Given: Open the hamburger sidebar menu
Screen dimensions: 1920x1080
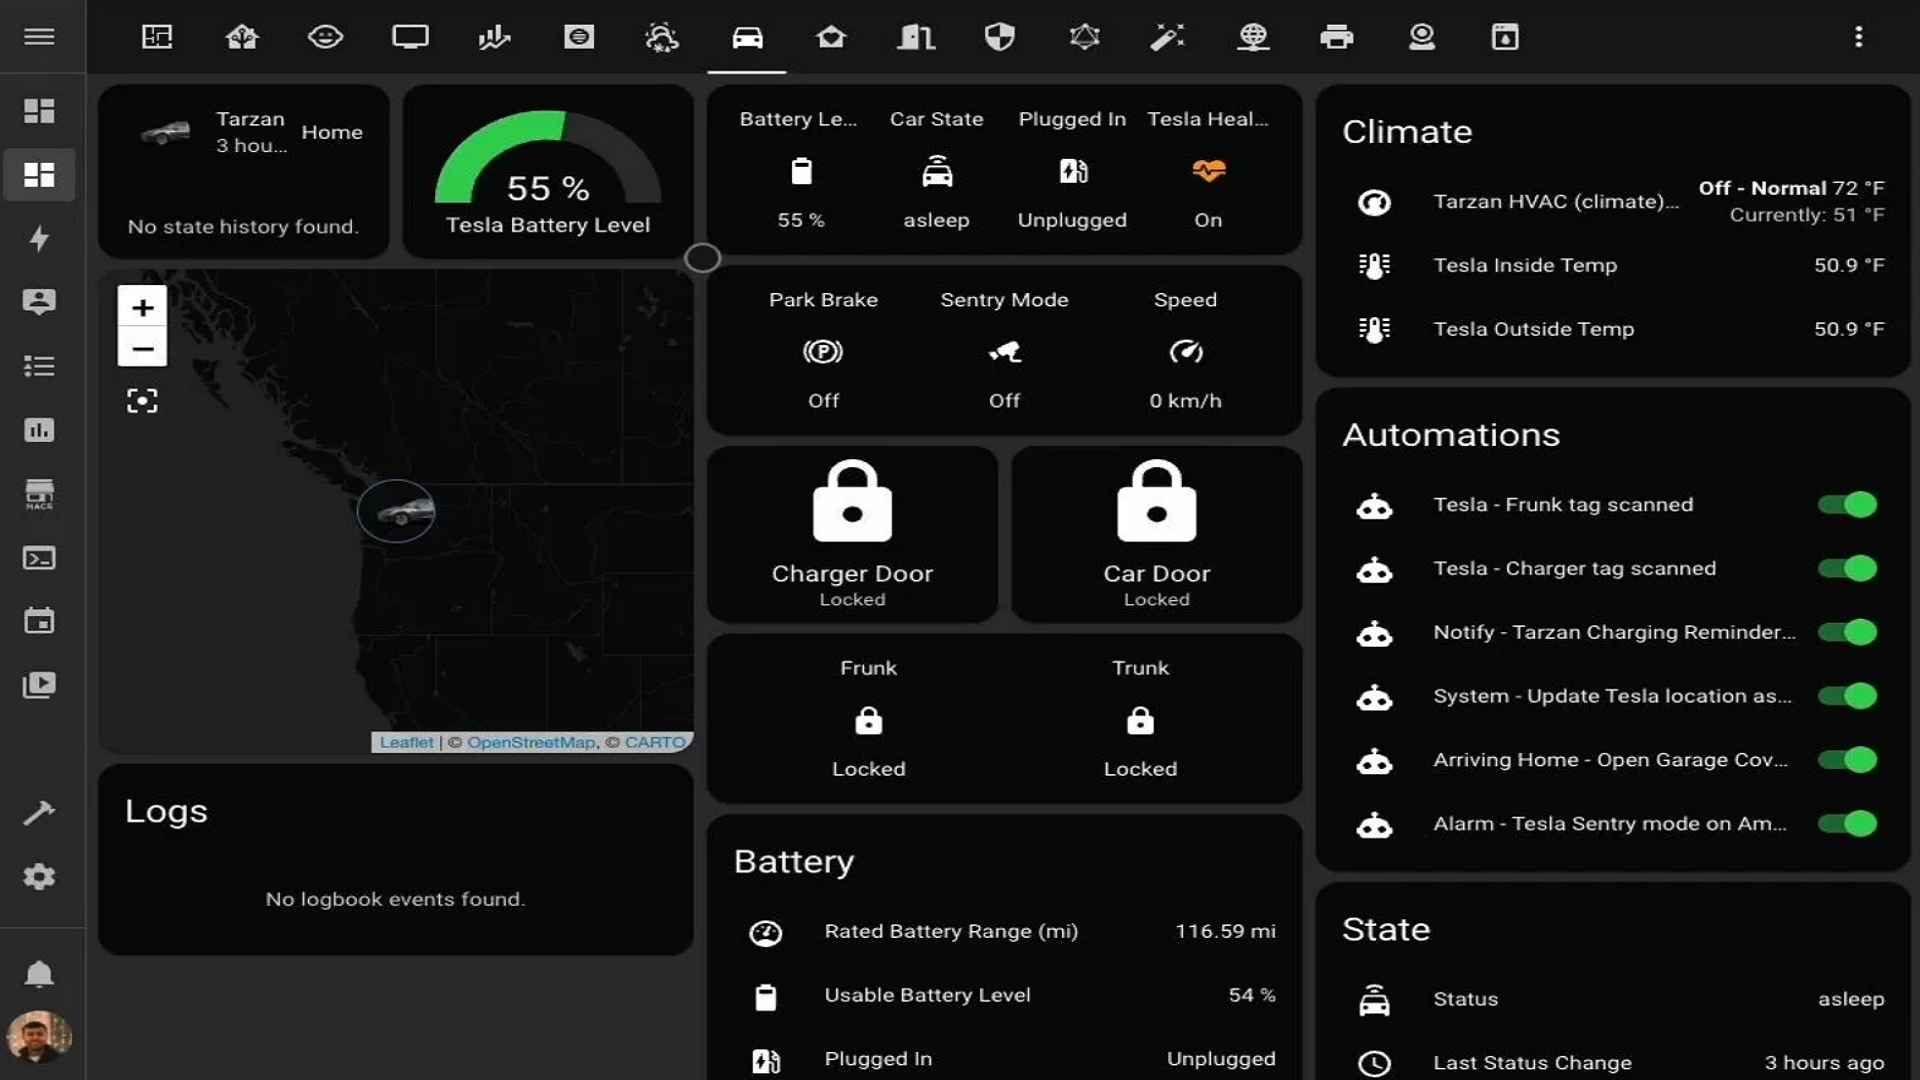Looking at the screenshot, I should 39,37.
